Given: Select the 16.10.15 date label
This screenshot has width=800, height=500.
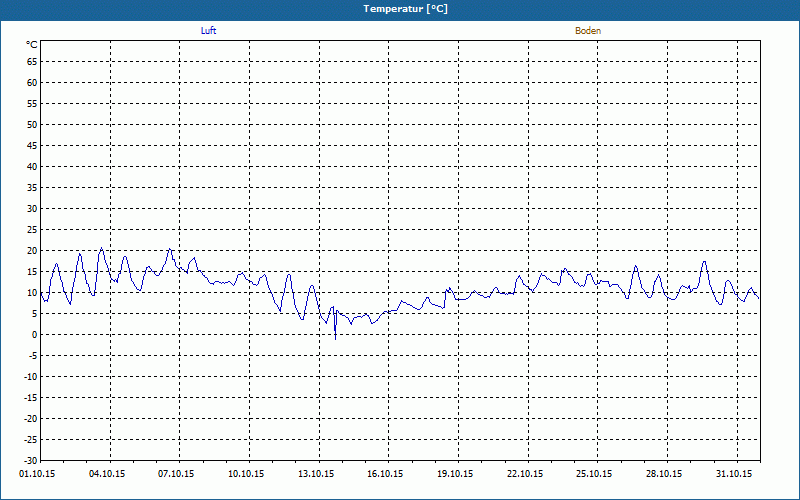Looking at the screenshot, I should point(385,474).
